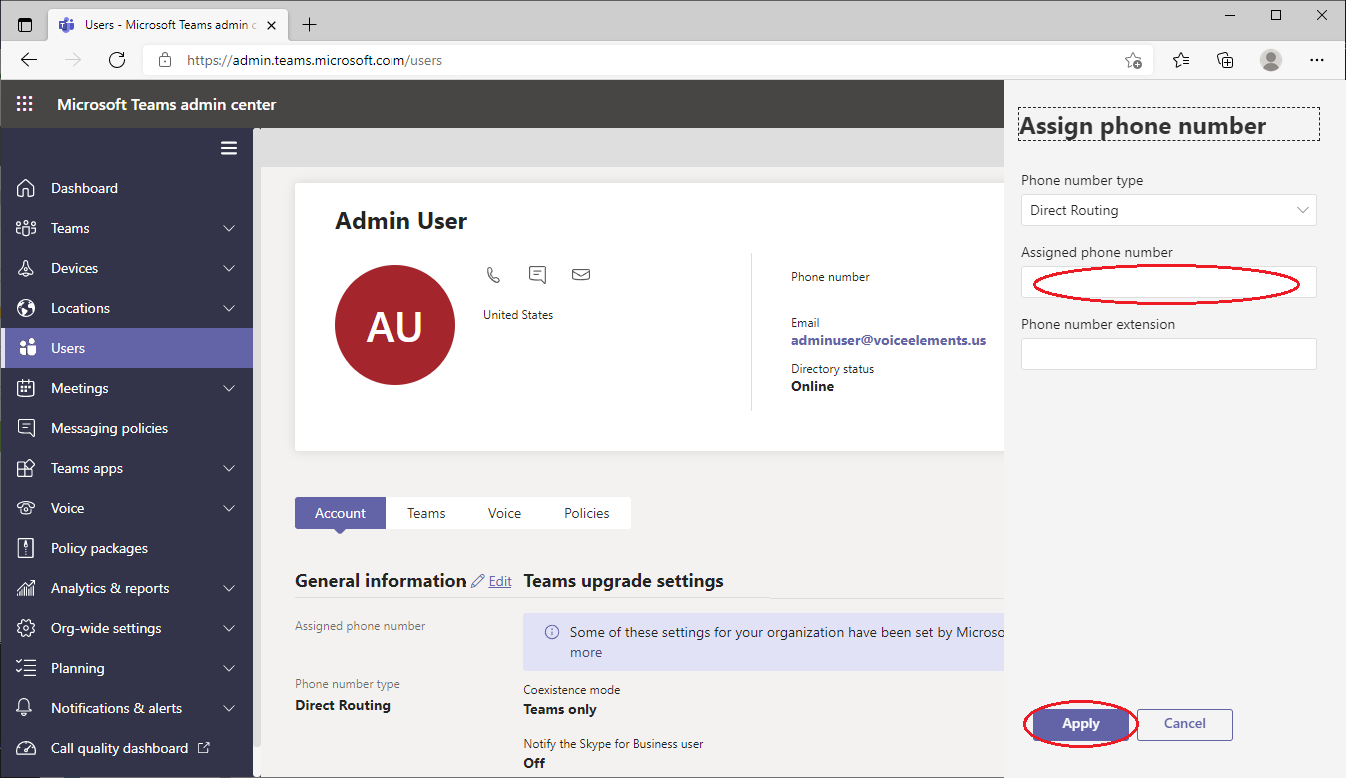Click the Messaging policies chat icon

point(26,428)
